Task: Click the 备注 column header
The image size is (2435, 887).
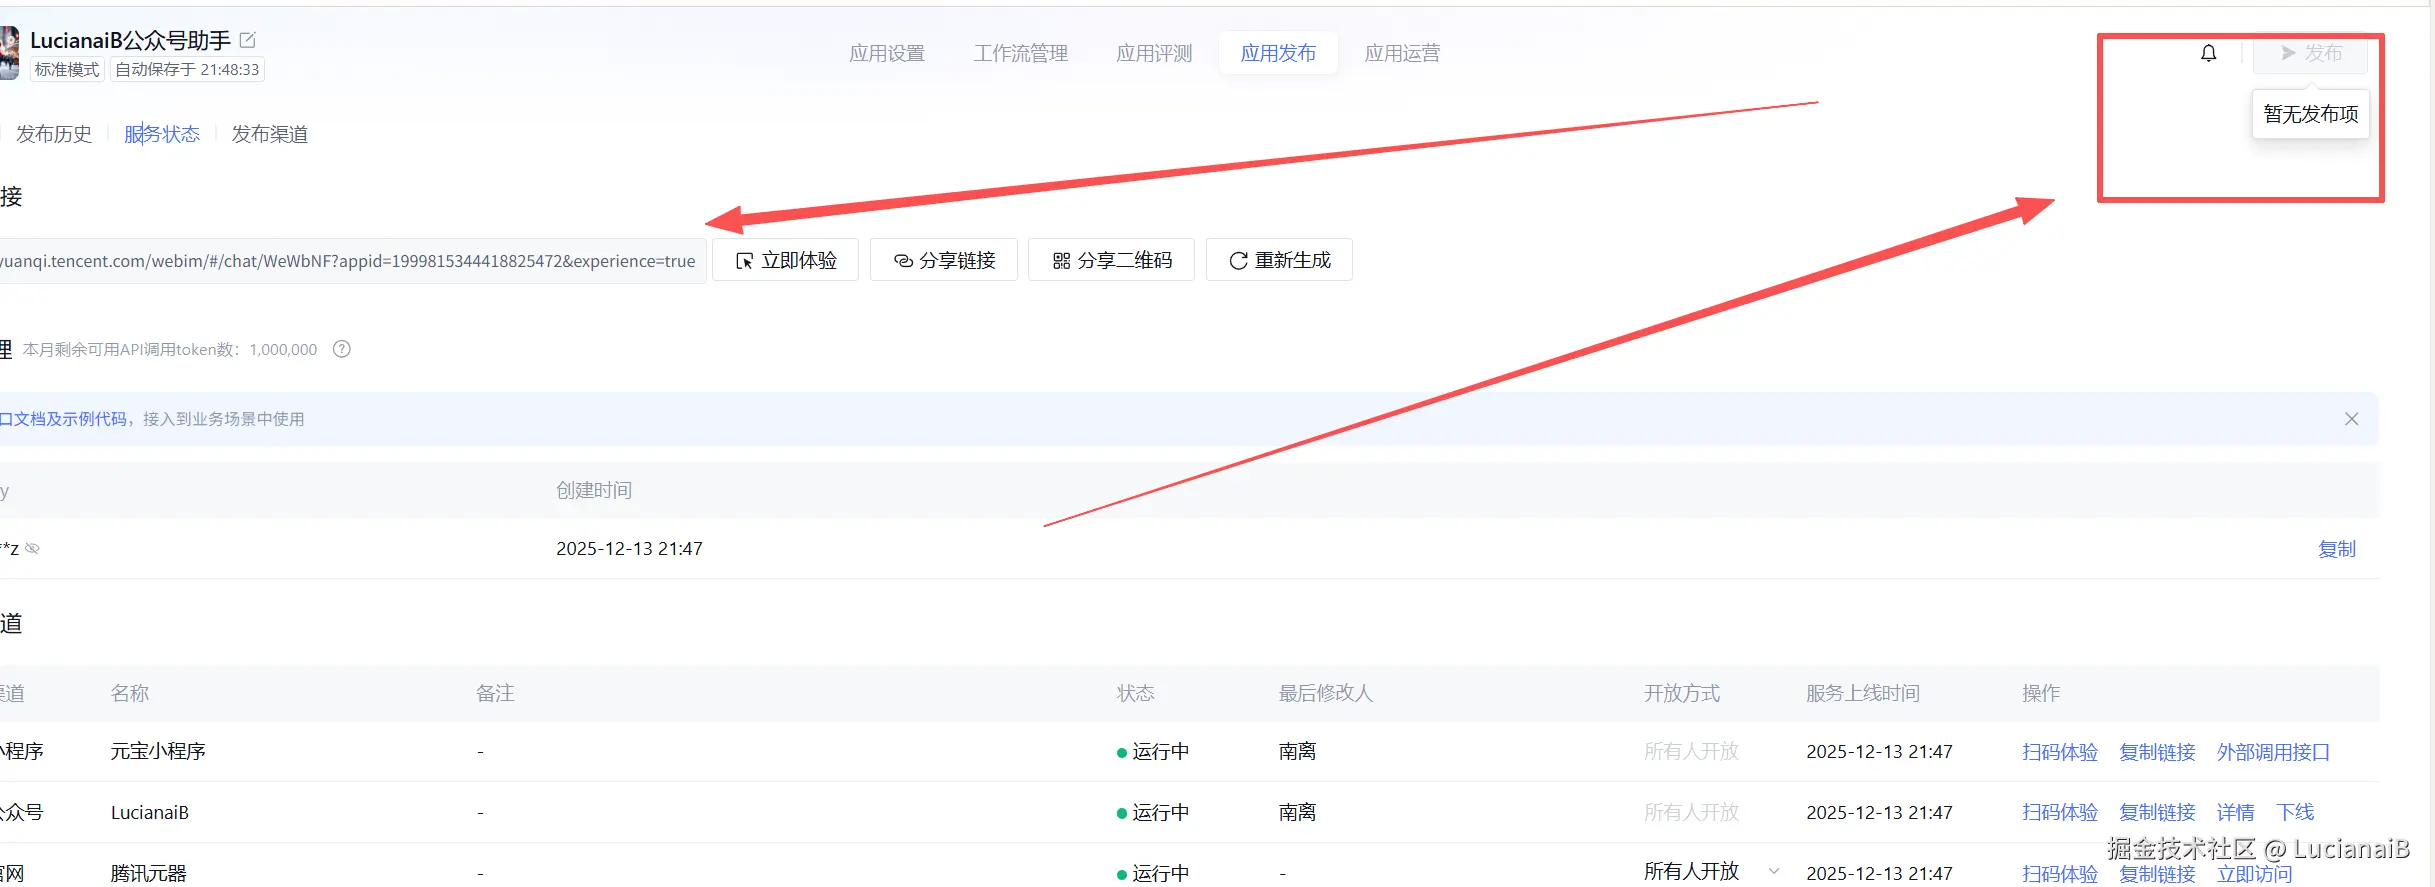Action: tap(495, 693)
